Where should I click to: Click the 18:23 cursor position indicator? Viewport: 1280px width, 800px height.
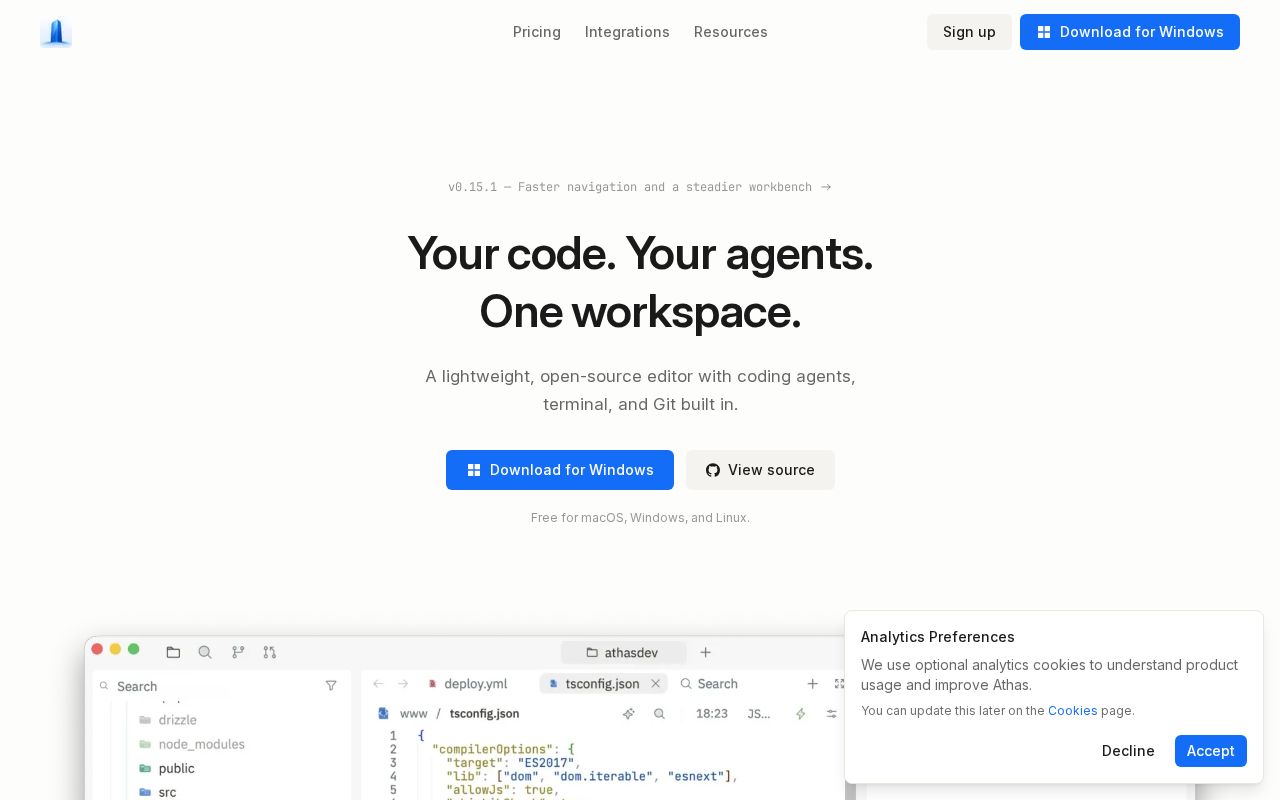point(712,714)
